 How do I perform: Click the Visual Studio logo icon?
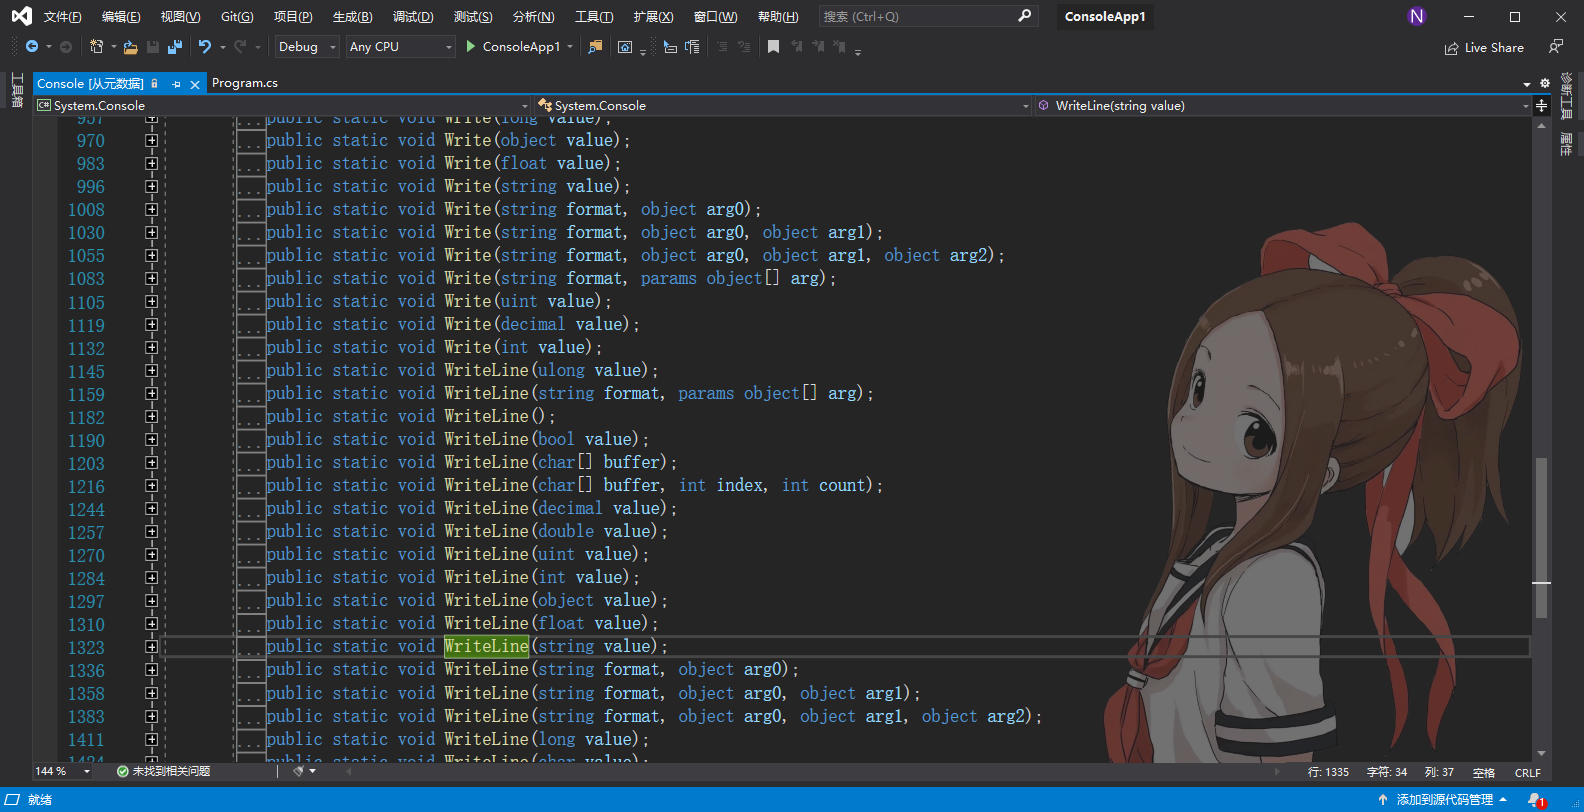click(21, 16)
